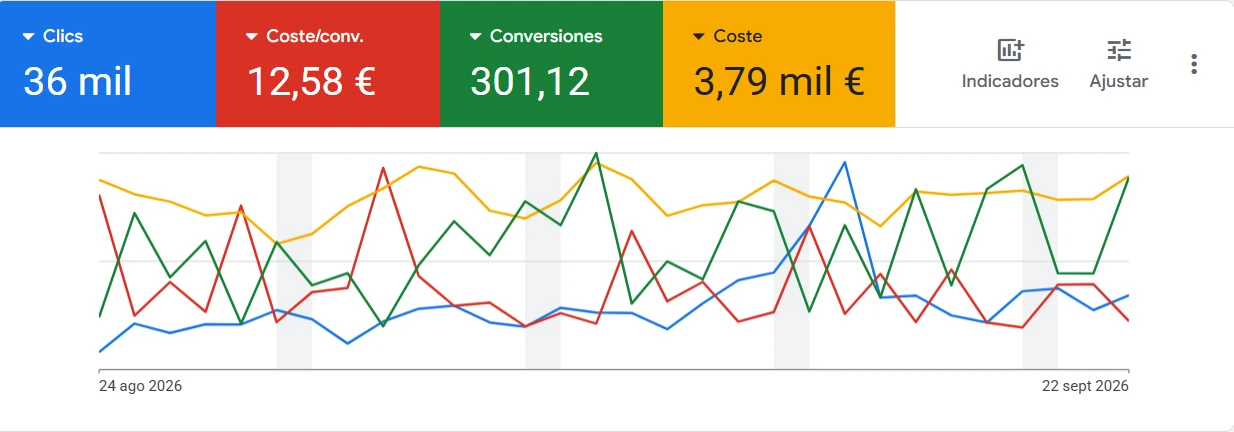Click the red line's highest peak

coord(383,168)
